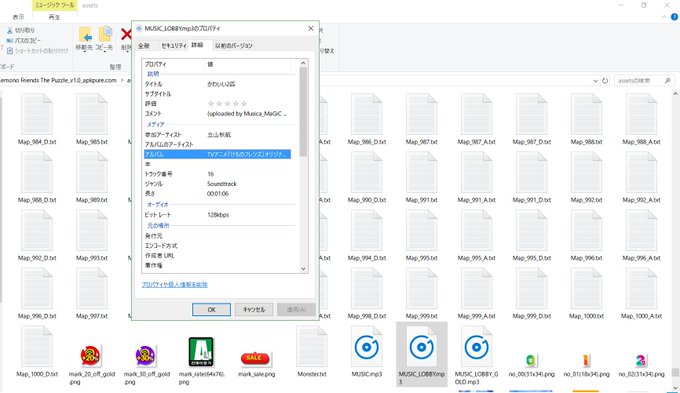Select the Map_999.txt file icon

[x=422, y=289]
